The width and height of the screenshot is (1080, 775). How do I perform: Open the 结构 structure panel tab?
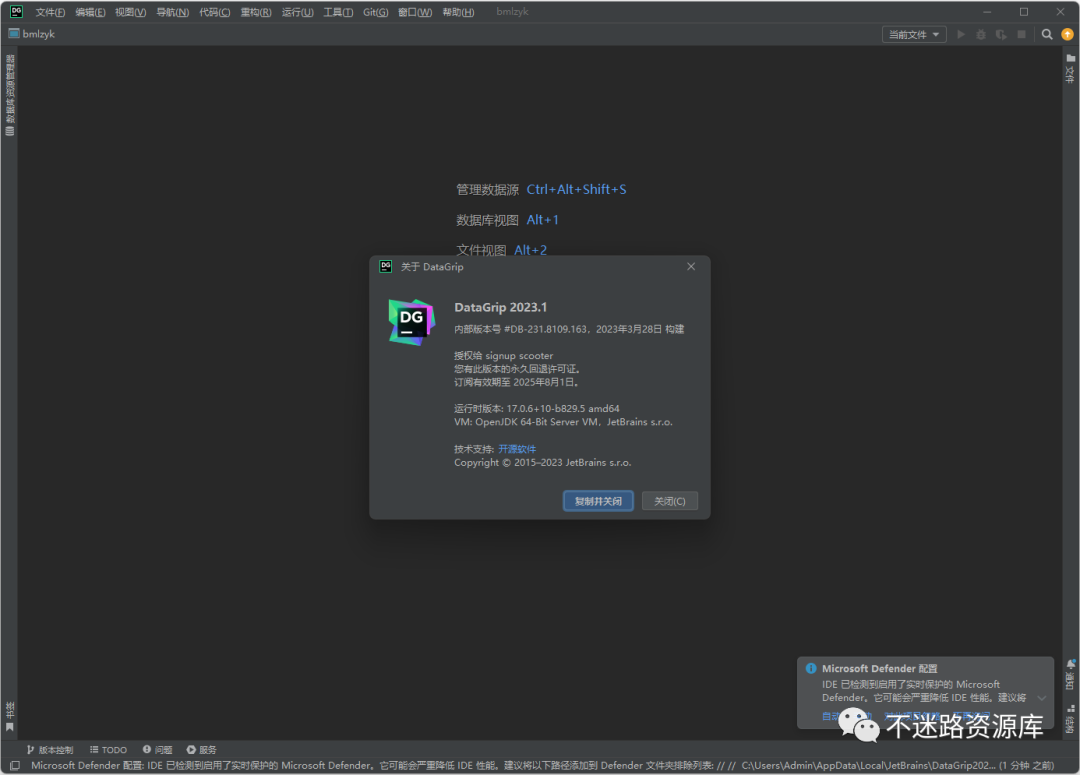coord(1070,719)
